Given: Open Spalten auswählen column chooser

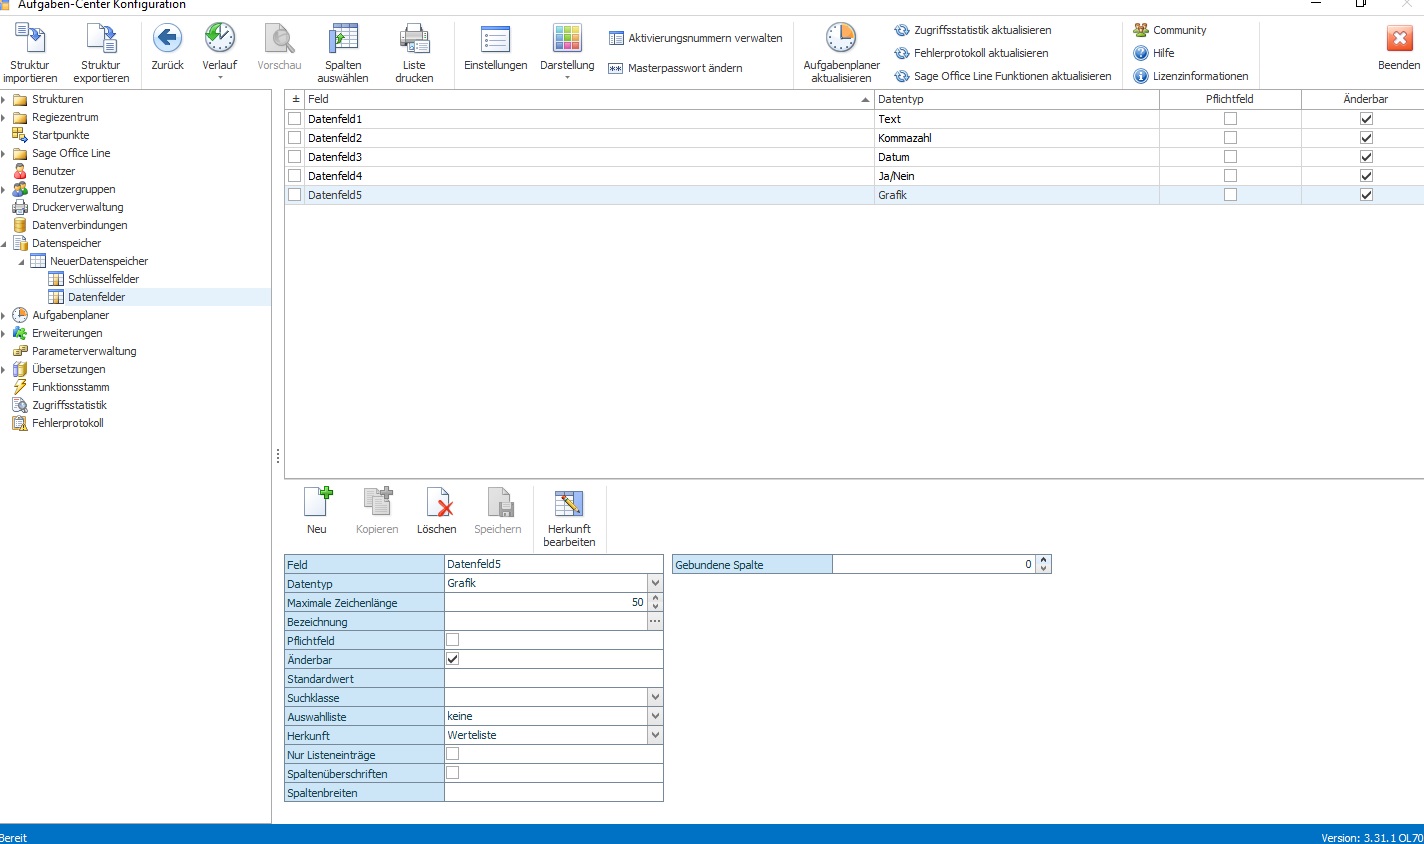Looking at the screenshot, I should coord(343,38).
